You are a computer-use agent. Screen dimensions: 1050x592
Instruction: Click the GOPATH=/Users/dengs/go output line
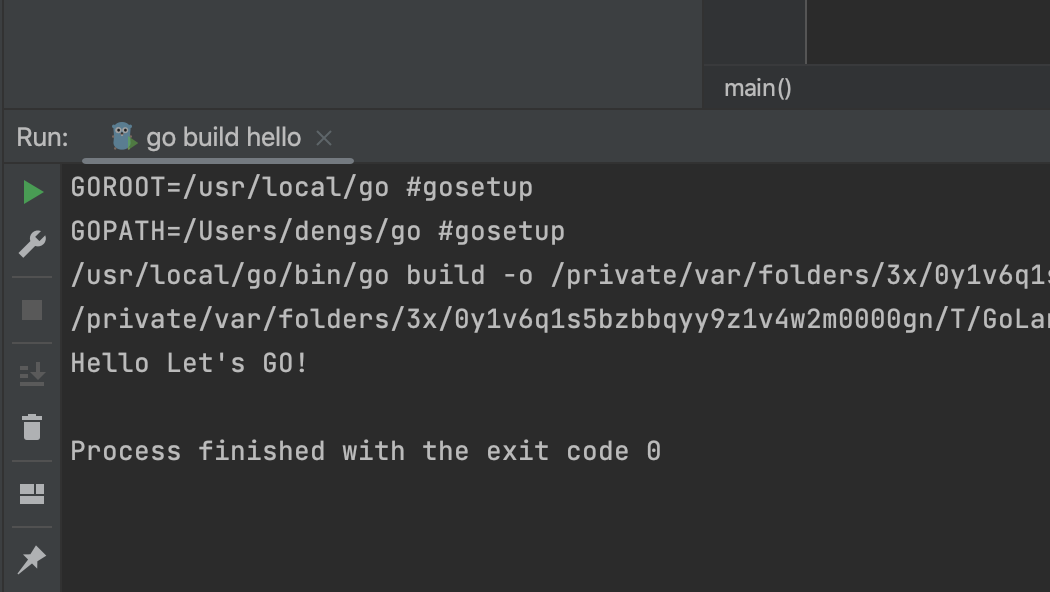[x=317, y=231]
